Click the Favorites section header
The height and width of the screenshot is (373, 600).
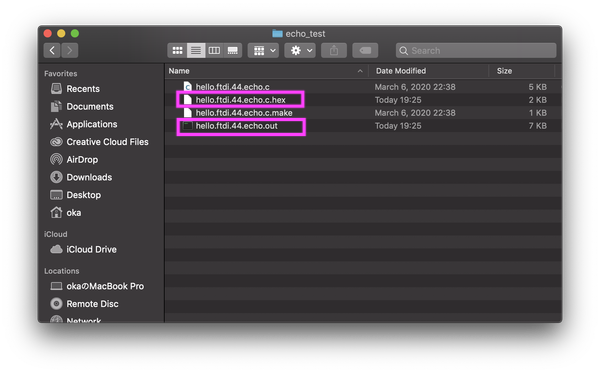pyautogui.click(x=60, y=73)
